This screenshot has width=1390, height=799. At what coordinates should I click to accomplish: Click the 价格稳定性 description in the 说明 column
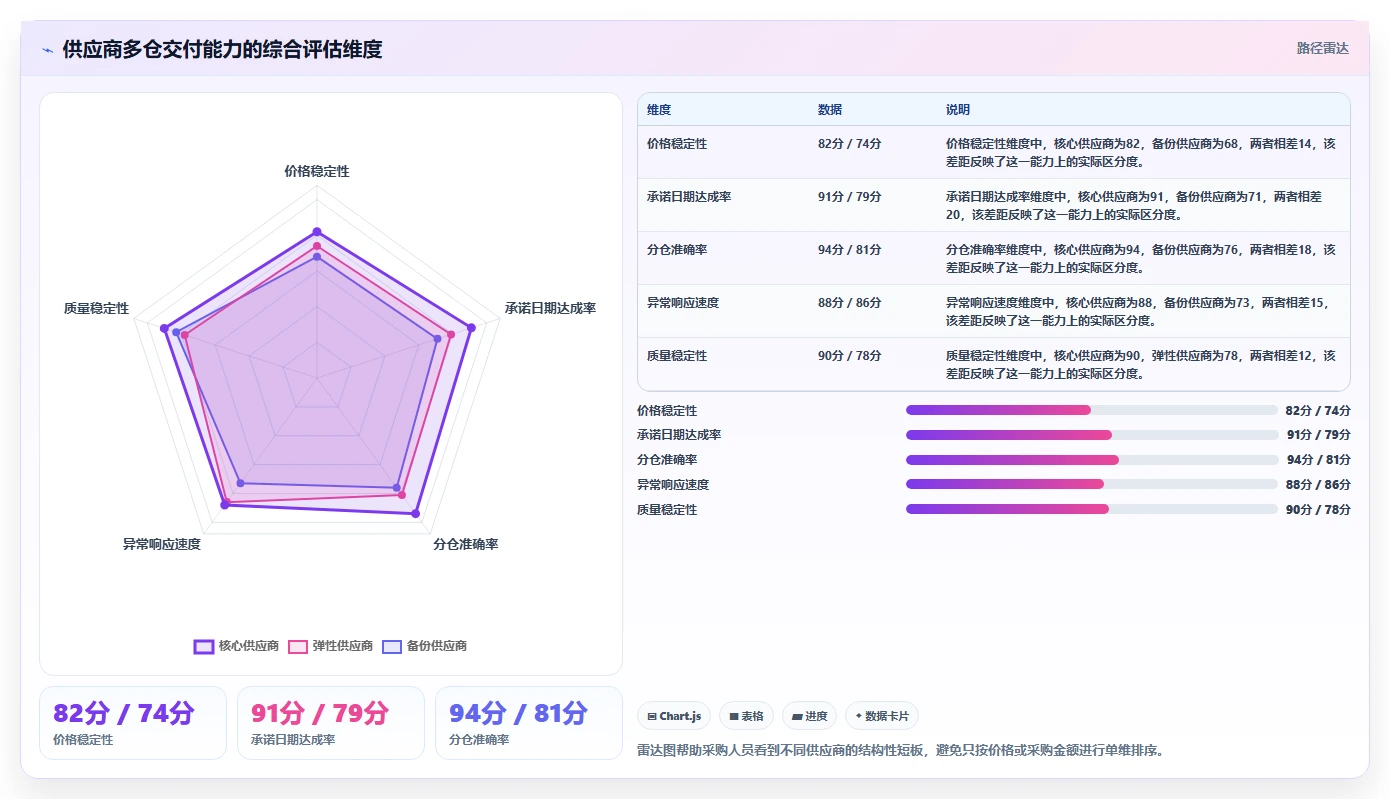click(x=1141, y=153)
